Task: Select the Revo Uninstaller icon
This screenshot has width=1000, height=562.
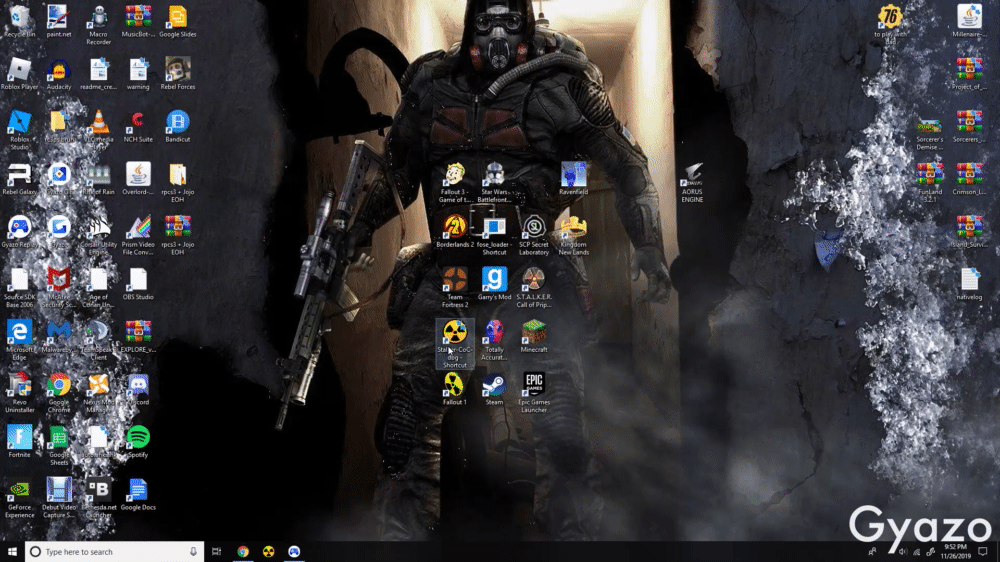Action: click(19, 393)
